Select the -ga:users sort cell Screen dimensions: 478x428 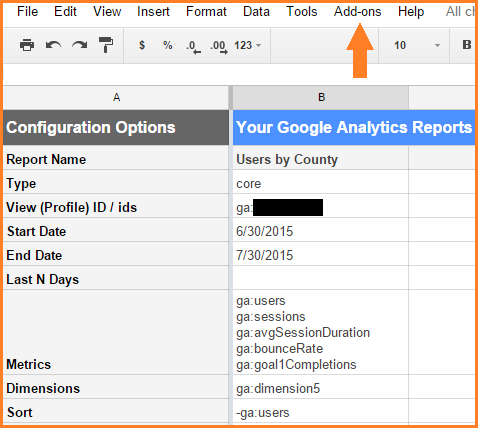click(x=321, y=411)
